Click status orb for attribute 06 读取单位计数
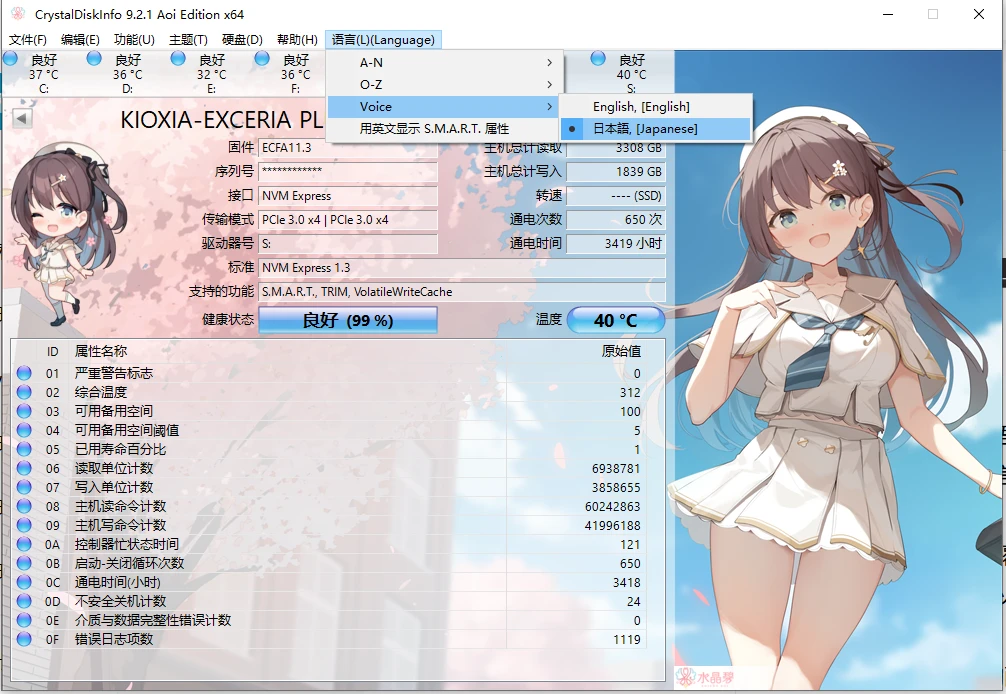 24,468
